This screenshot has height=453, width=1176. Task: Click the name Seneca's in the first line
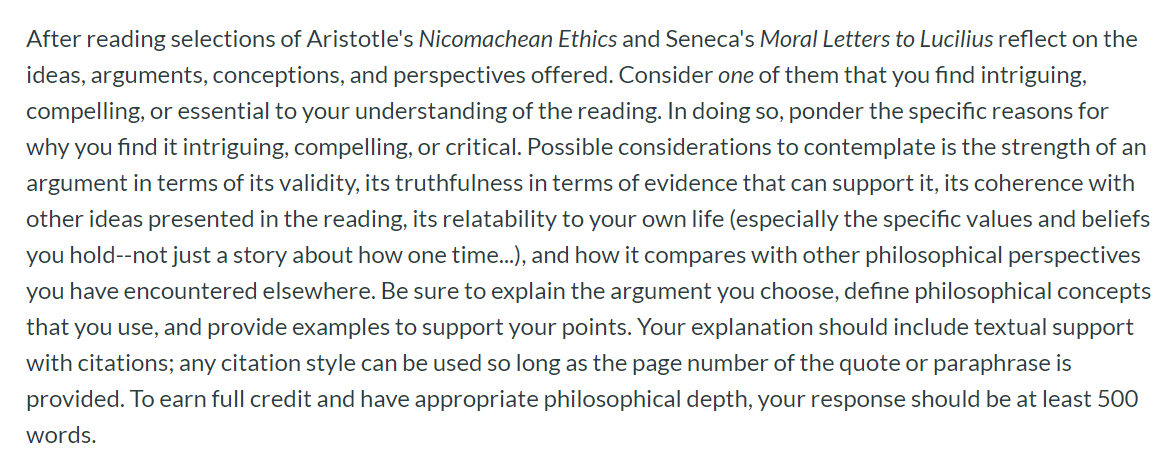pyautogui.click(x=710, y=39)
